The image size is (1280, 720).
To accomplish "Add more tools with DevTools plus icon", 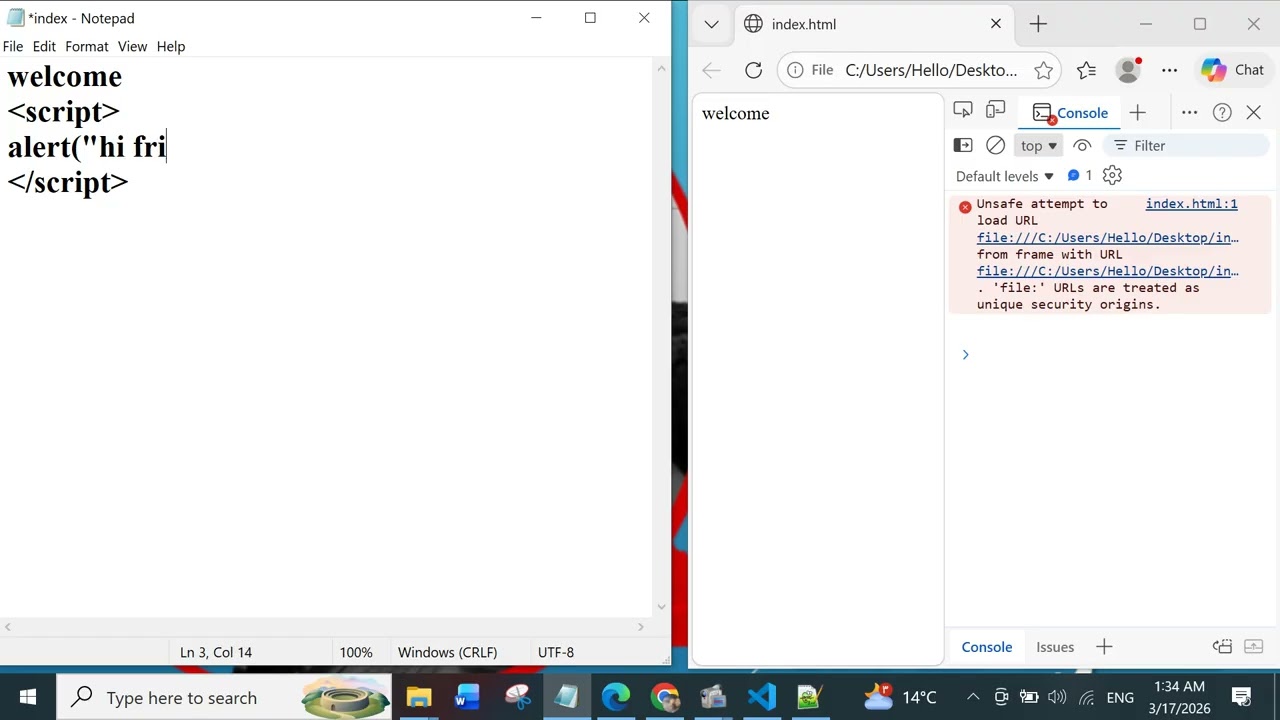I will coord(1138,113).
